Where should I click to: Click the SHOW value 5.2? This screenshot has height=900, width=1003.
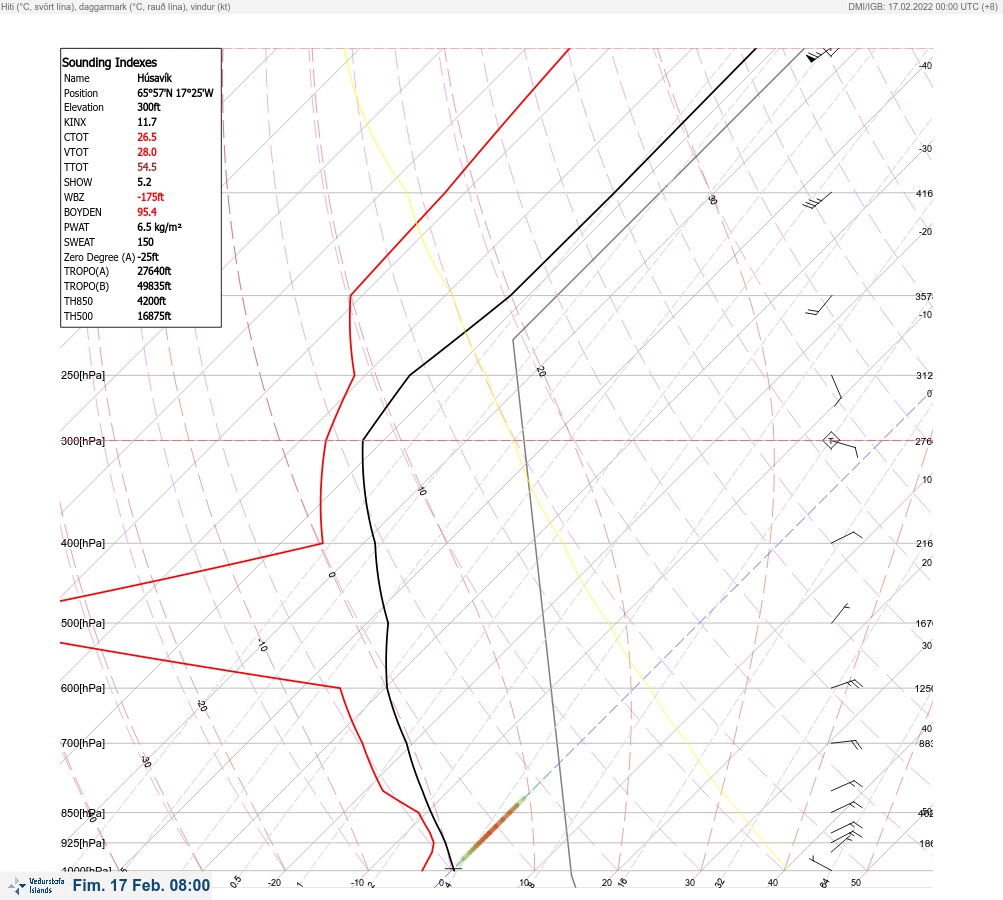click(x=144, y=182)
